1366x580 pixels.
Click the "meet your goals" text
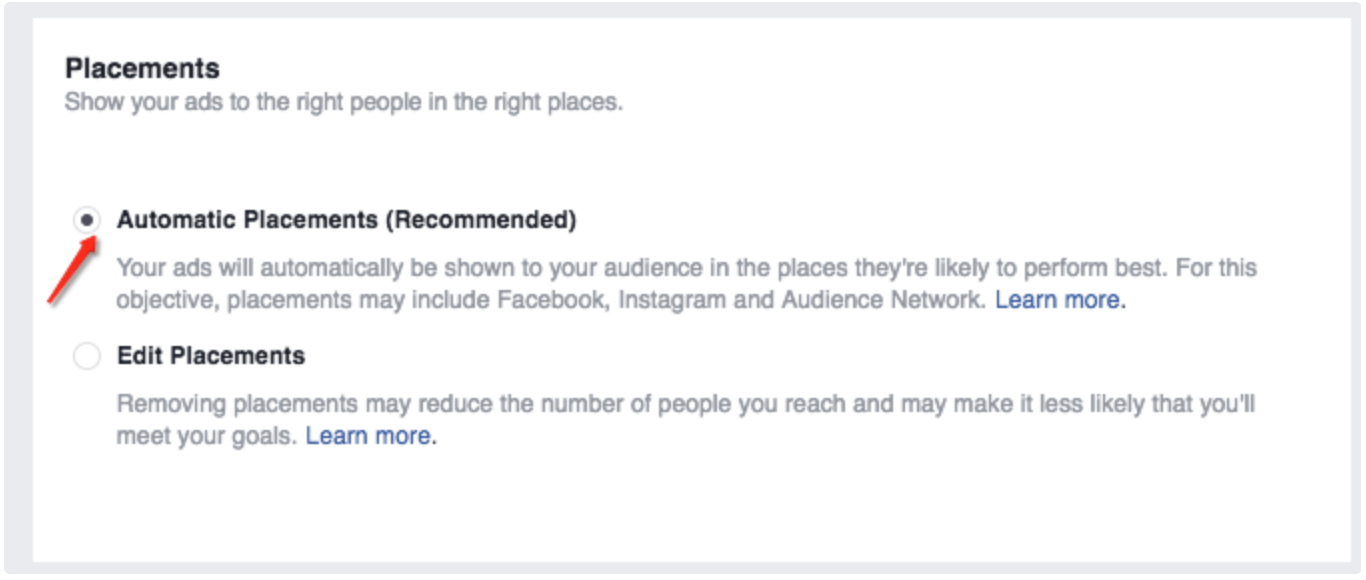205,436
